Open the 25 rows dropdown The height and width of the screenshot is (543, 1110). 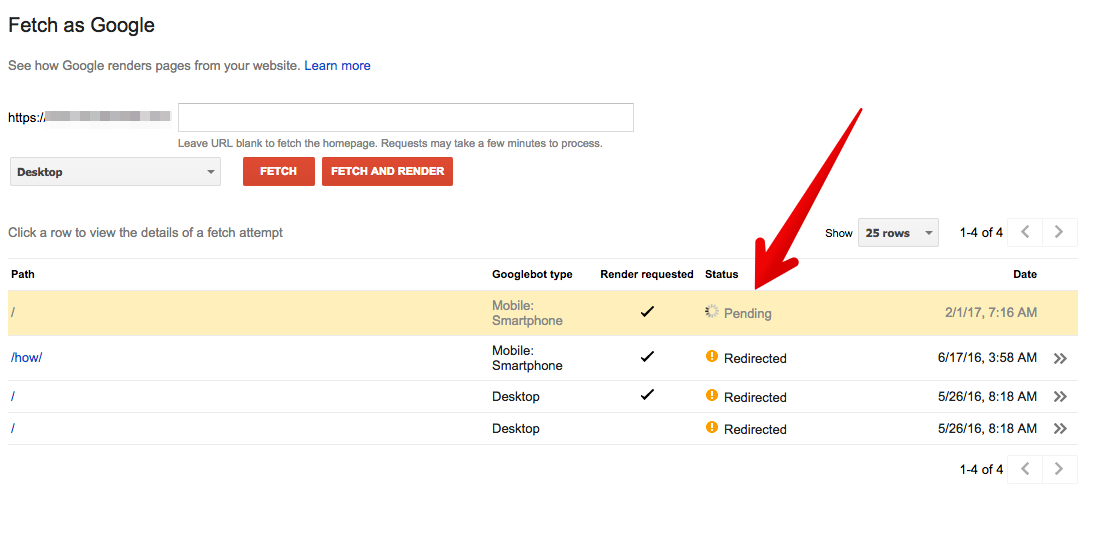898,232
